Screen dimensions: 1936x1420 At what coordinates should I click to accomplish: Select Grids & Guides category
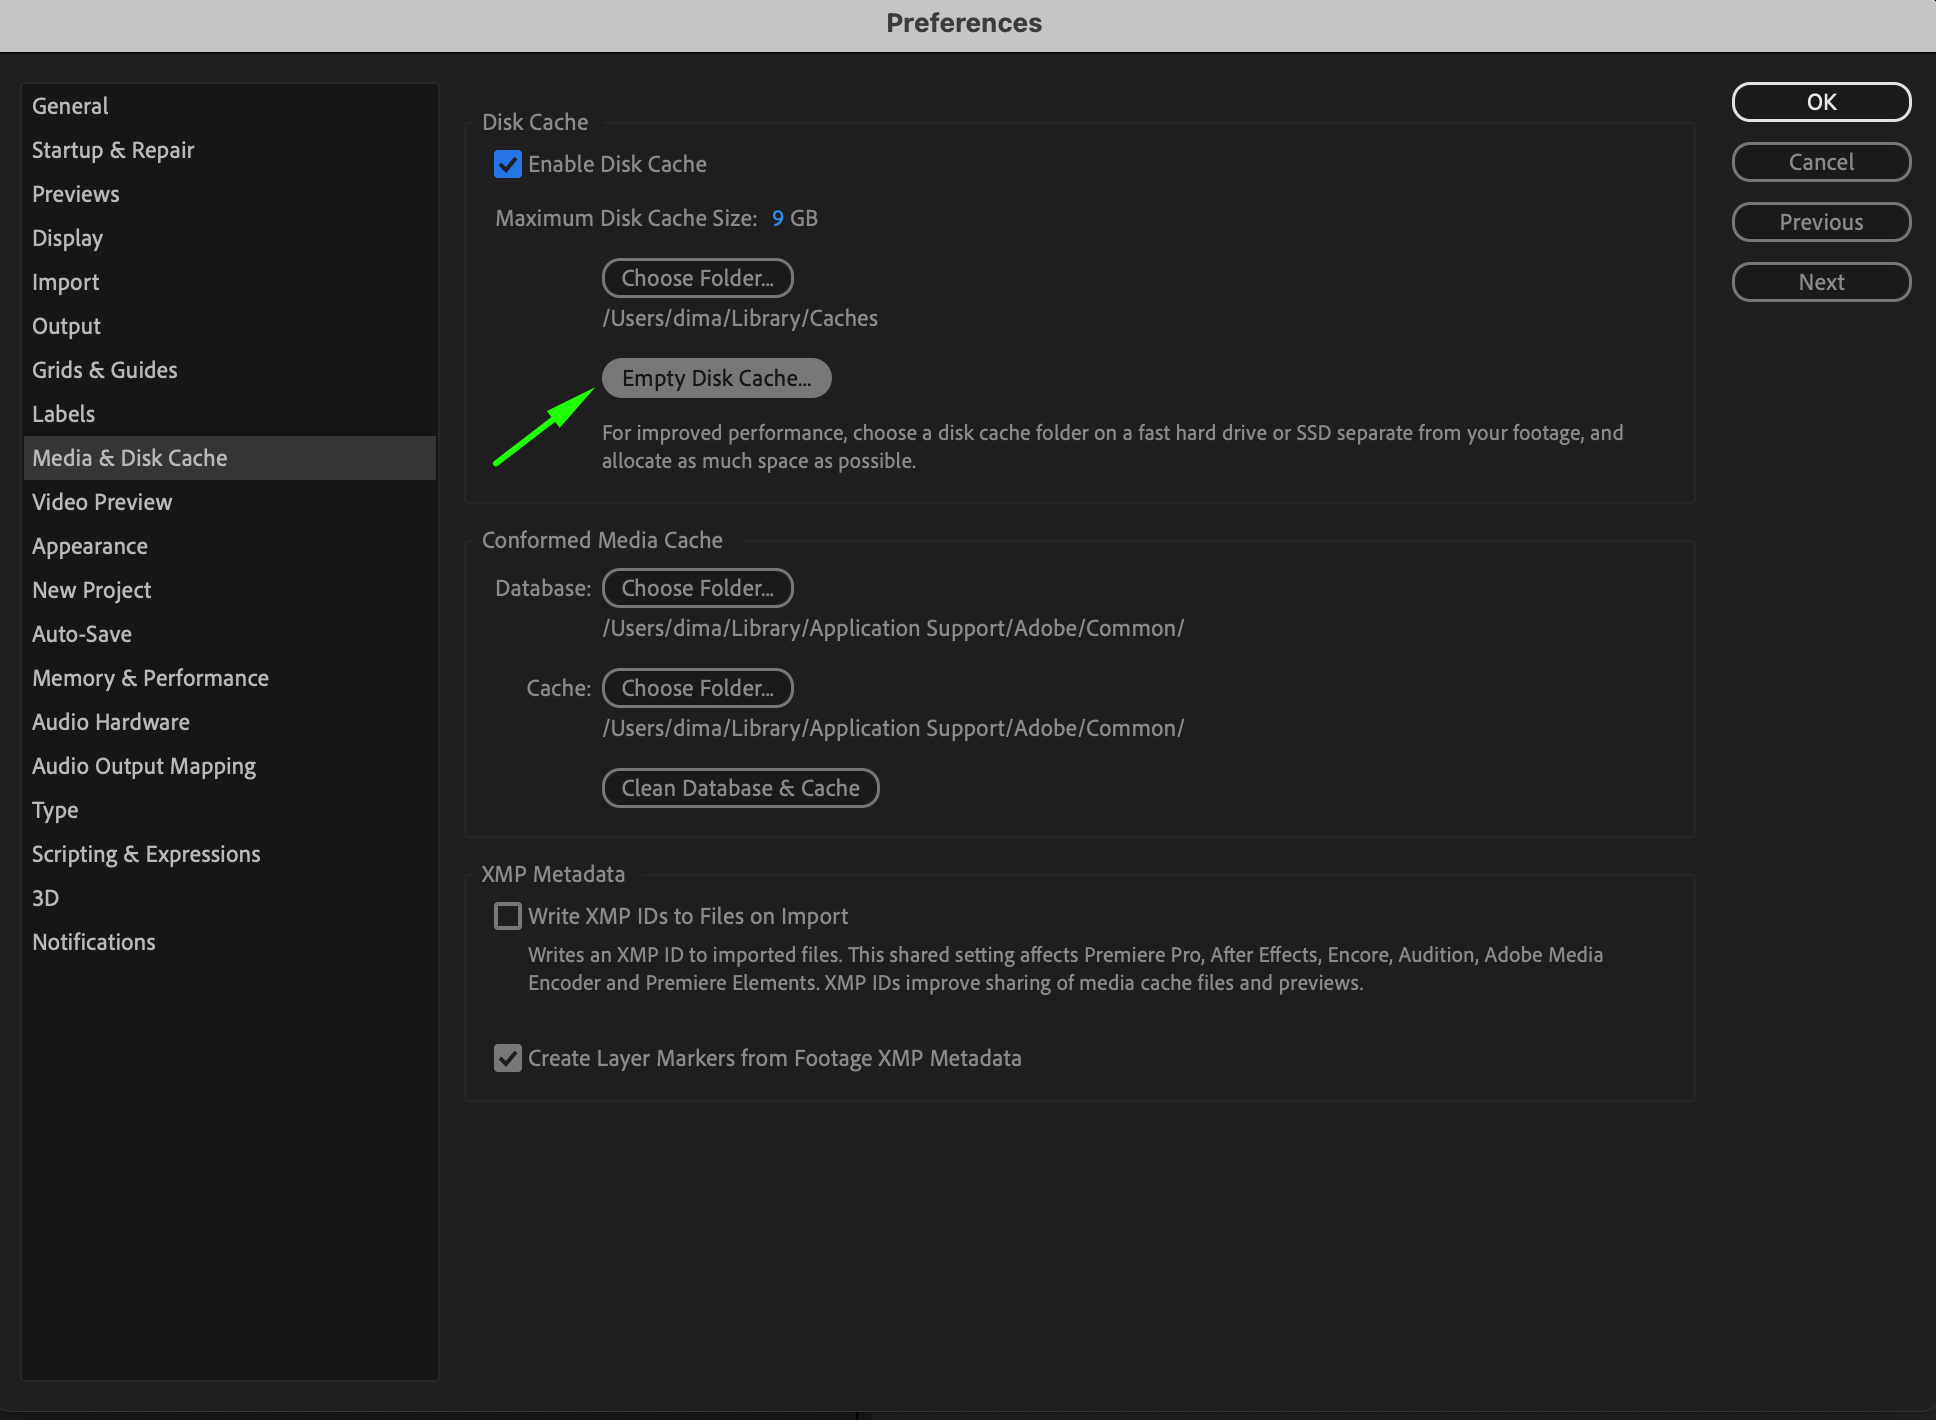pyautogui.click(x=105, y=370)
